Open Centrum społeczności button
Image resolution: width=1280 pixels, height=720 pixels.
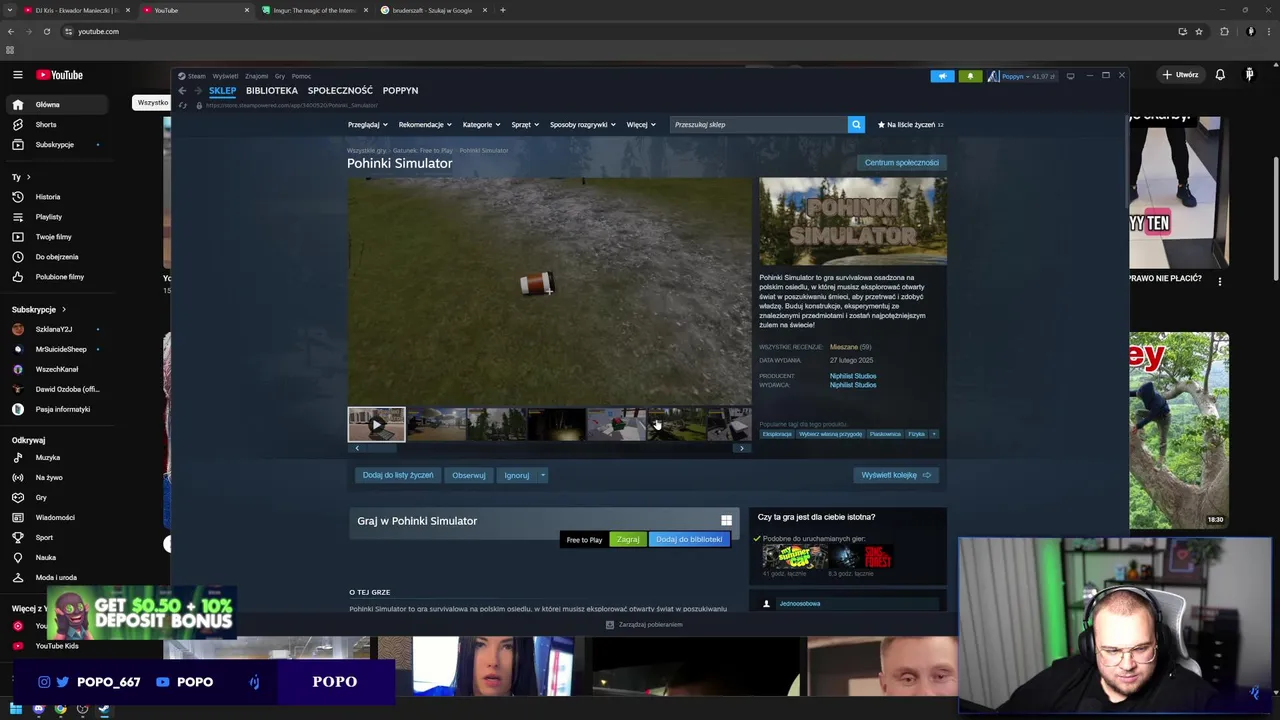click(902, 163)
